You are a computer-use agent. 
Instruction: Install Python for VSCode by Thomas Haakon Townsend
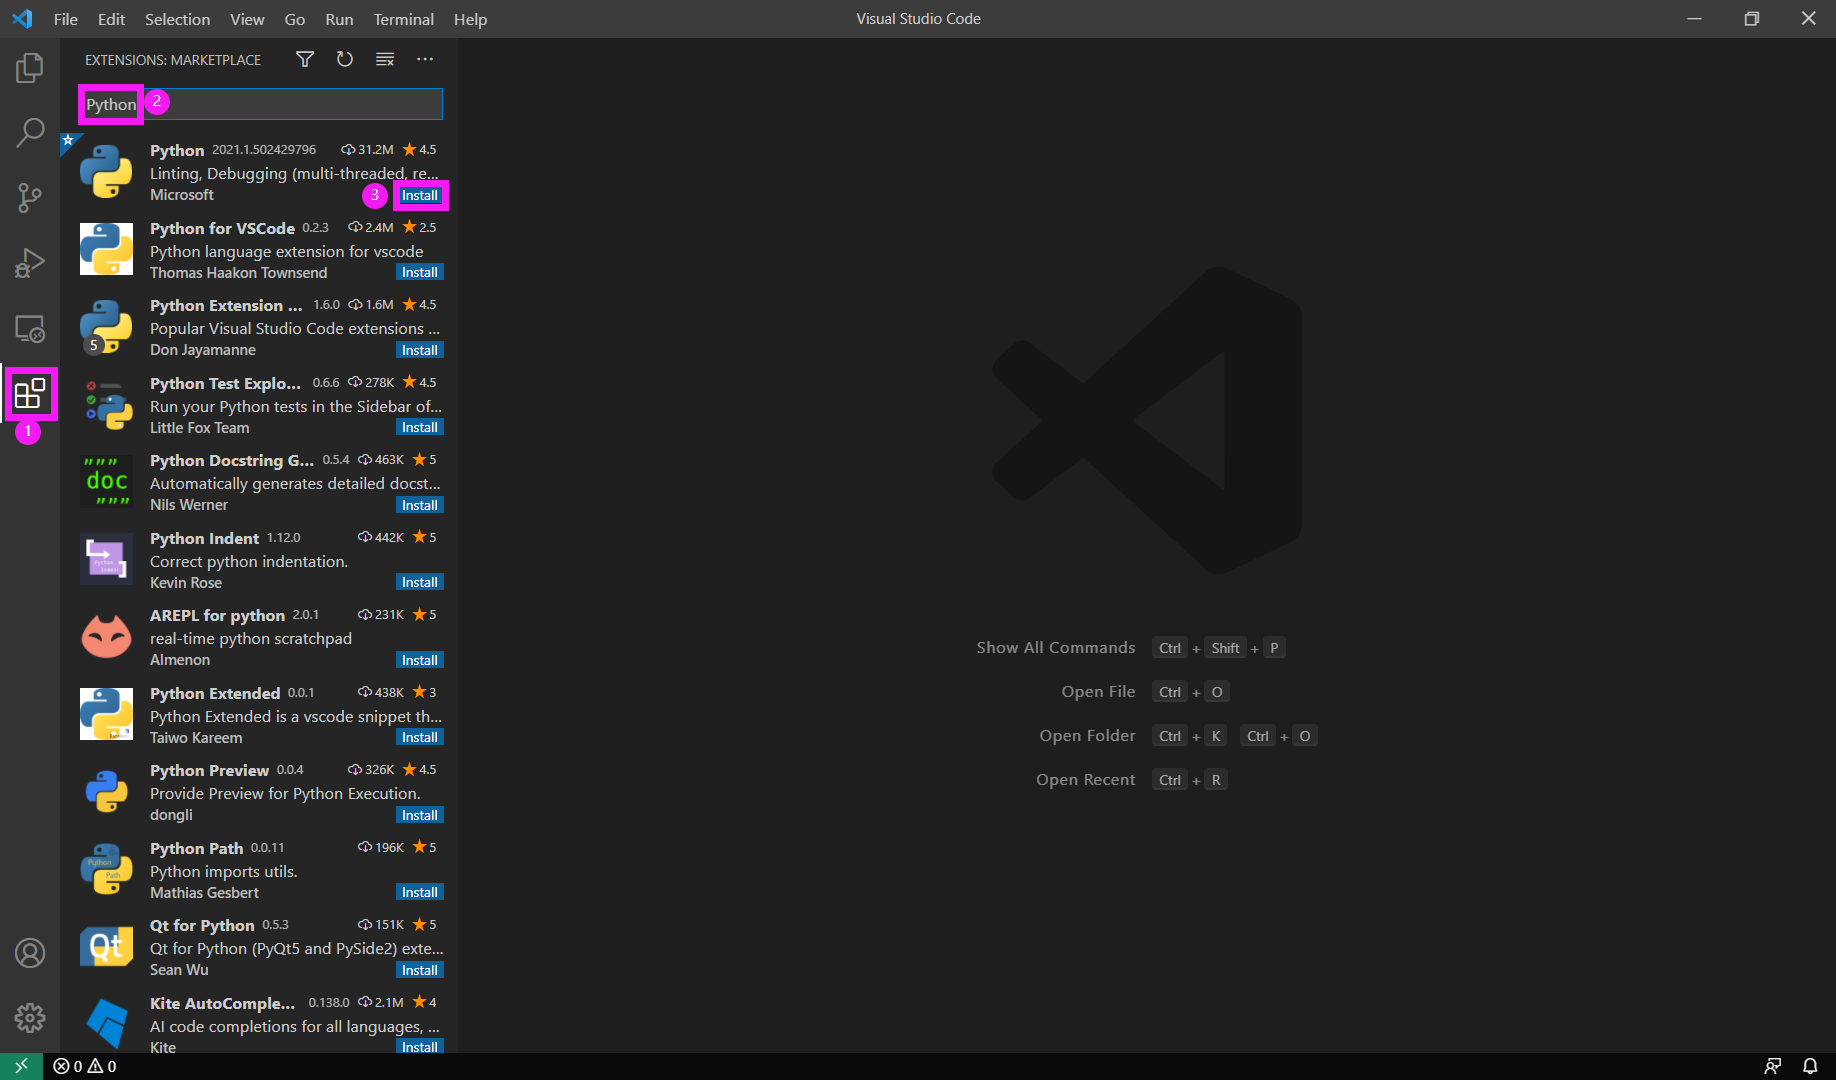[x=420, y=272]
